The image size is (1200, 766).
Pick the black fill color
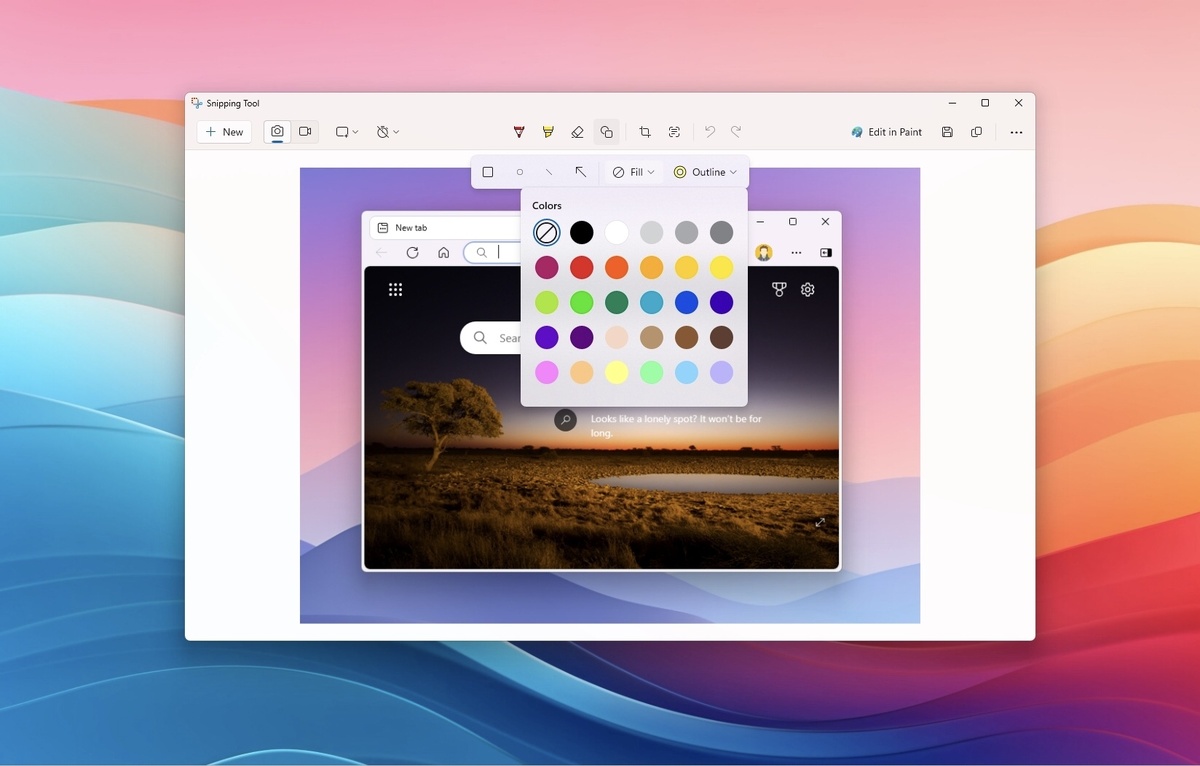[x=582, y=233]
